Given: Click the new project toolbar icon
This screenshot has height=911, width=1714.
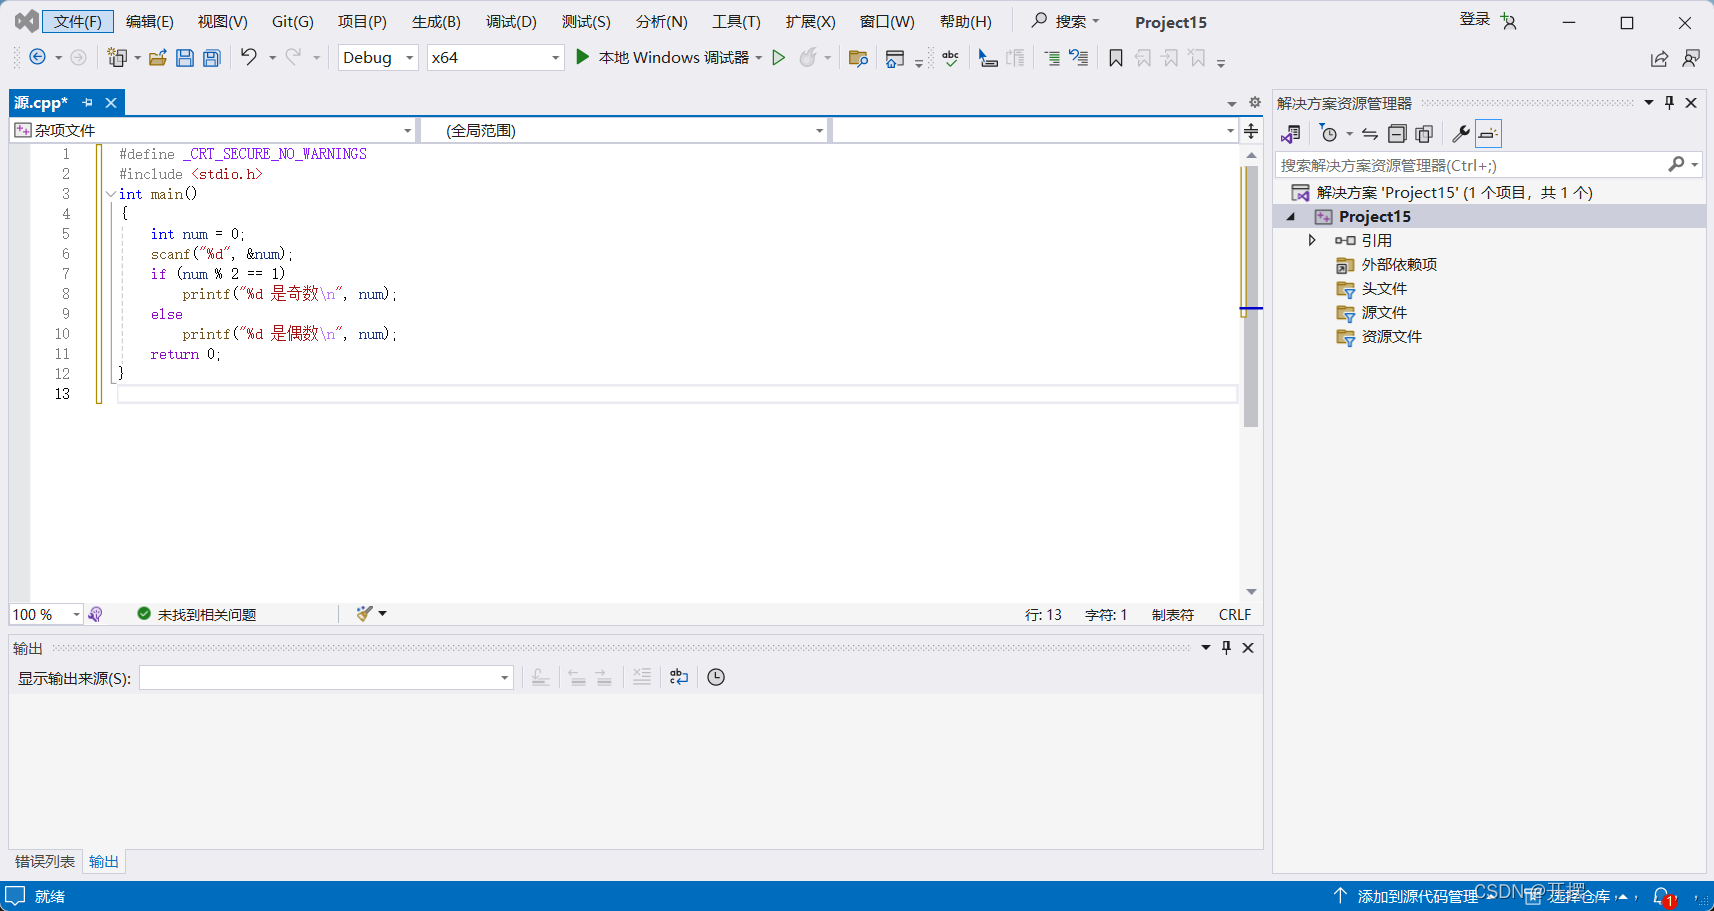Looking at the screenshot, I should (117, 57).
